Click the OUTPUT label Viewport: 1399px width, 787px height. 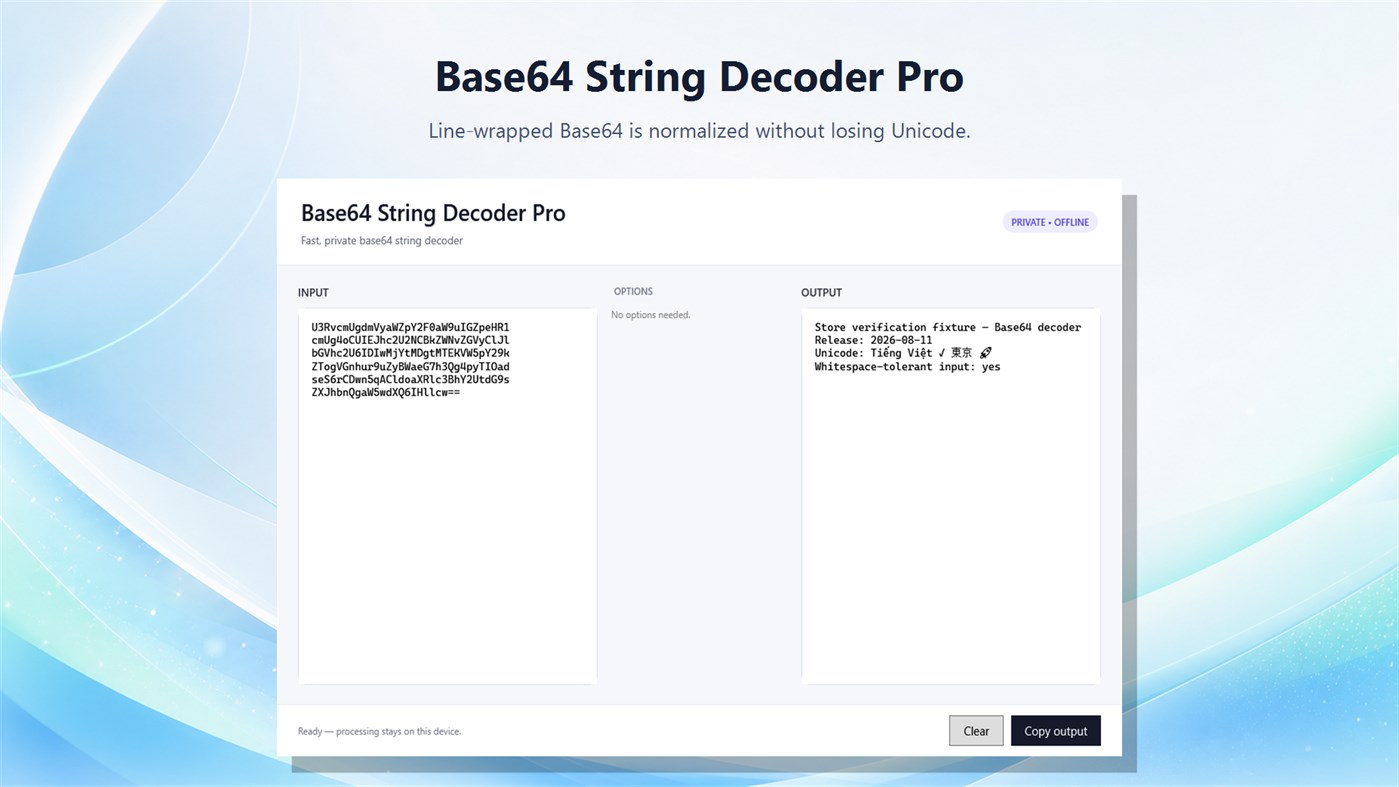(x=821, y=293)
